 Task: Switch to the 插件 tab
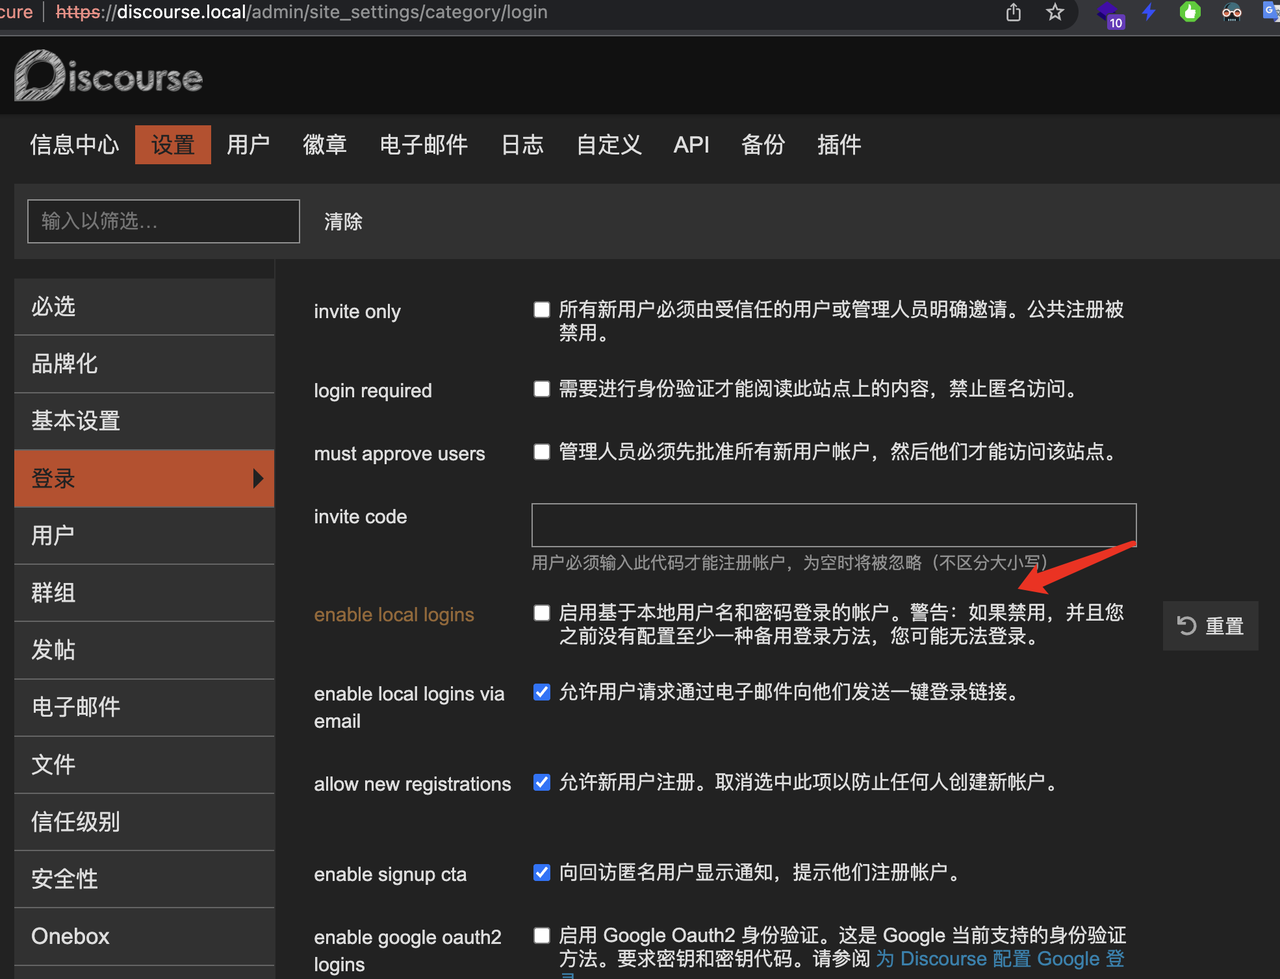(x=839, y=144)
